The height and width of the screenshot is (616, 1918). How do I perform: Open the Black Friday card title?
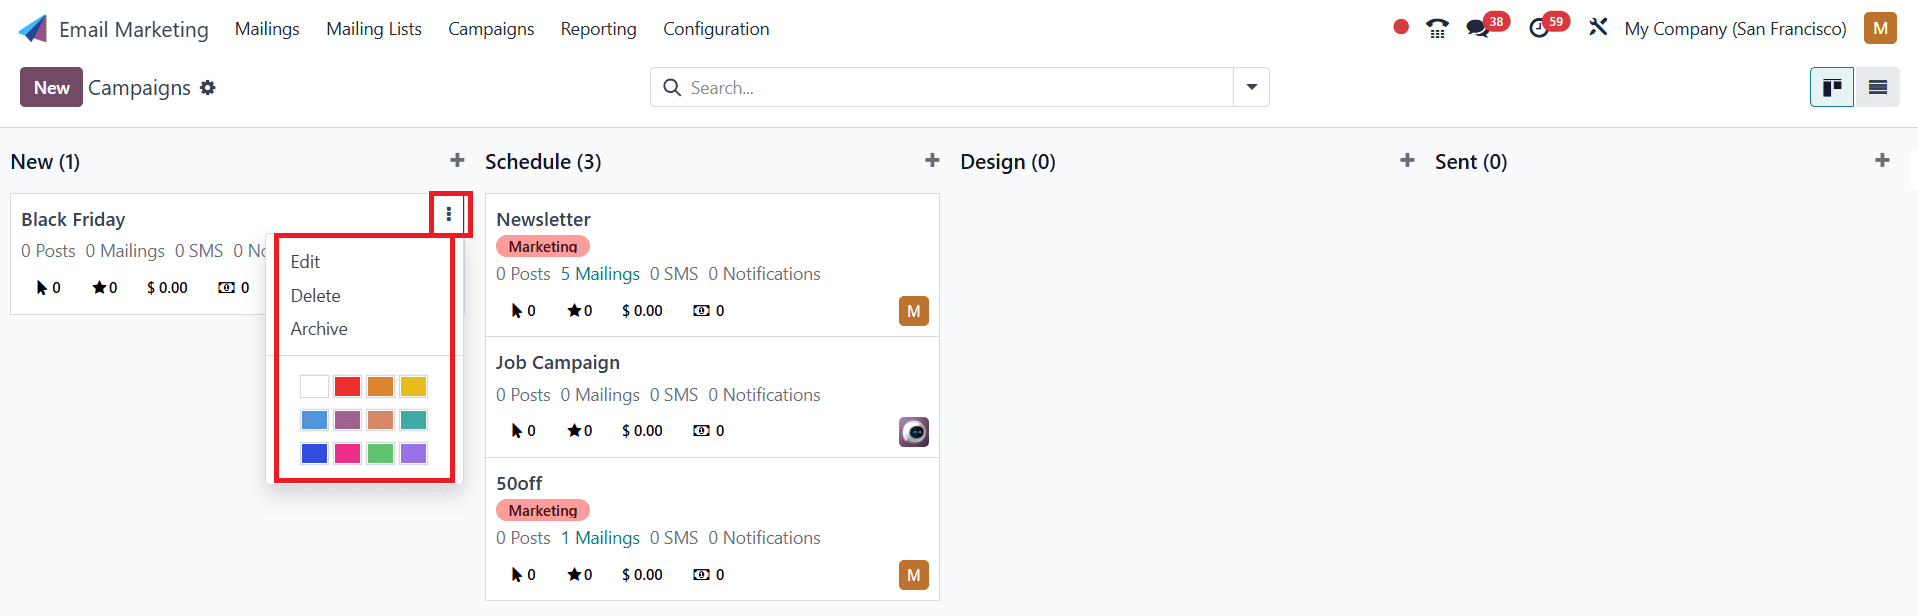click(73, 219)
